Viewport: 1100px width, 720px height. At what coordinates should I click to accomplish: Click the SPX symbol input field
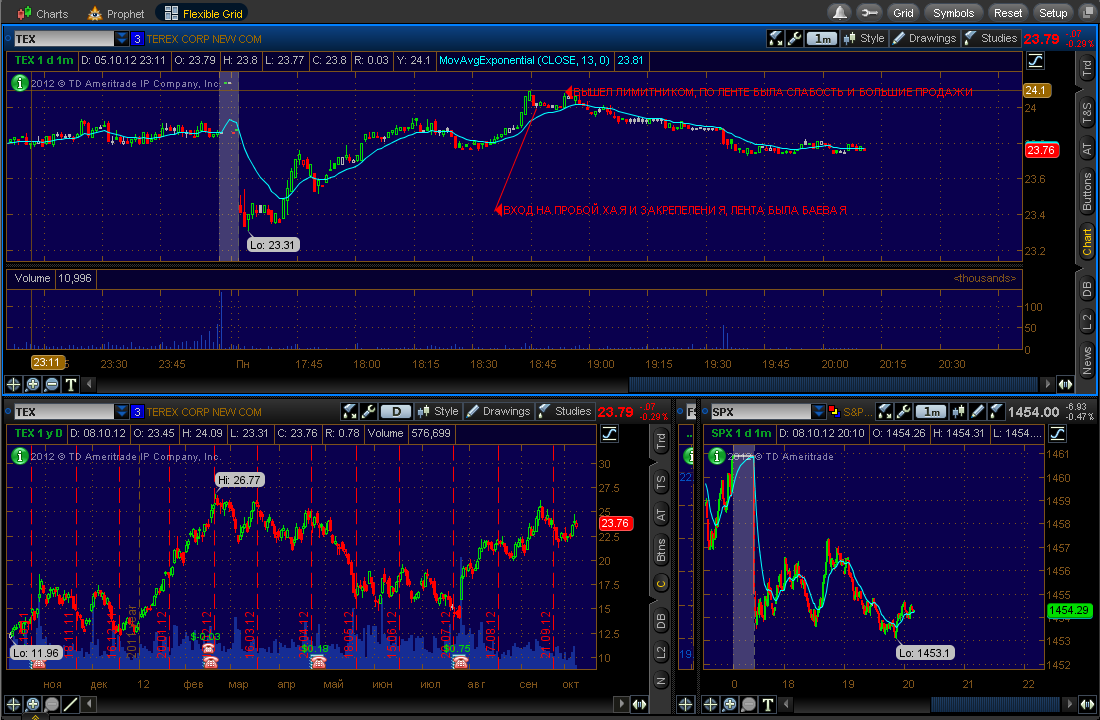(x=760, y=411)
